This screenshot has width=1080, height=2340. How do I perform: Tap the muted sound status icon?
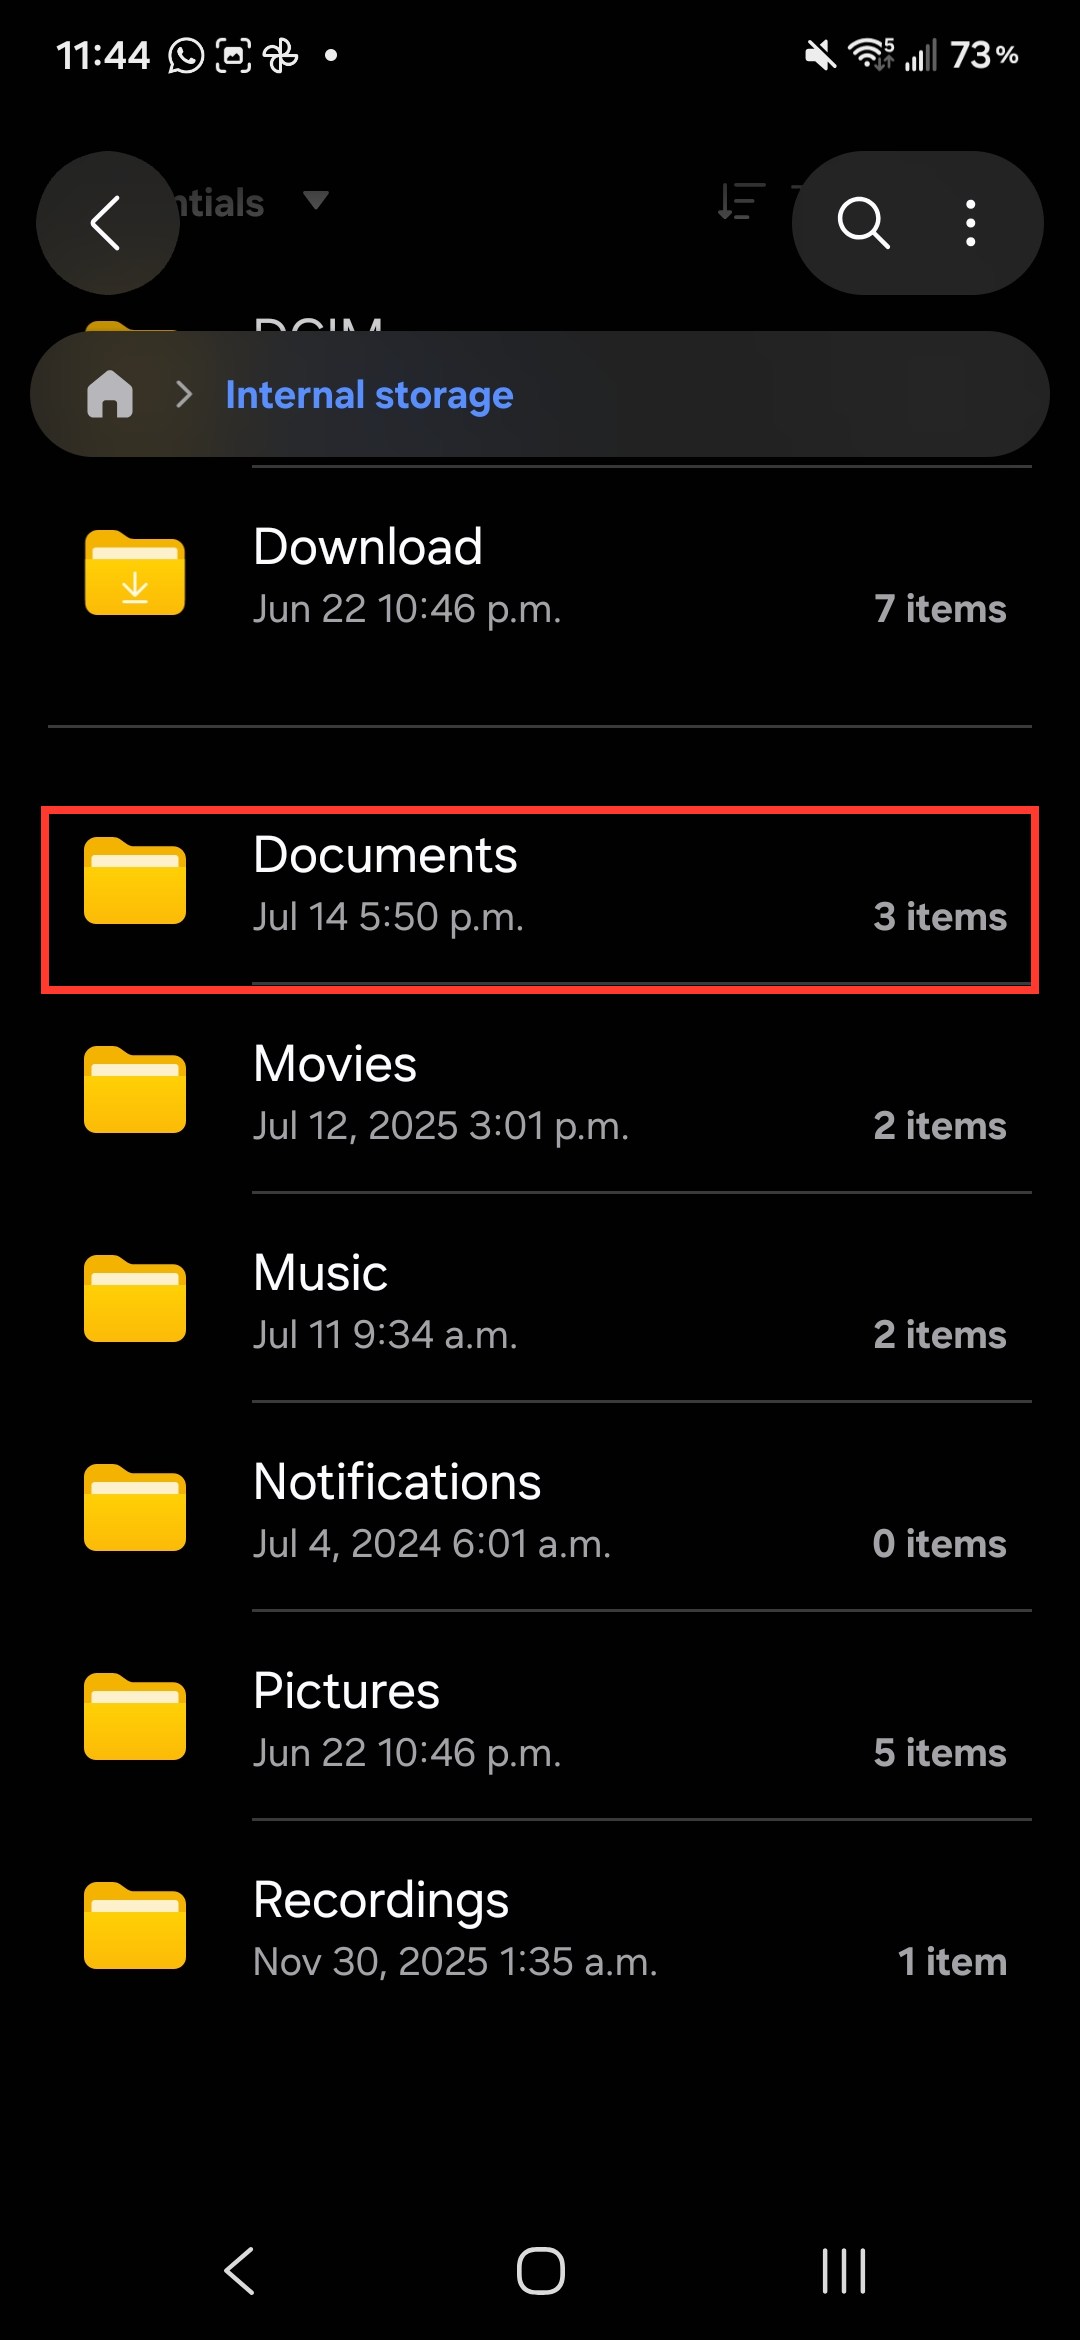[820, 55]
